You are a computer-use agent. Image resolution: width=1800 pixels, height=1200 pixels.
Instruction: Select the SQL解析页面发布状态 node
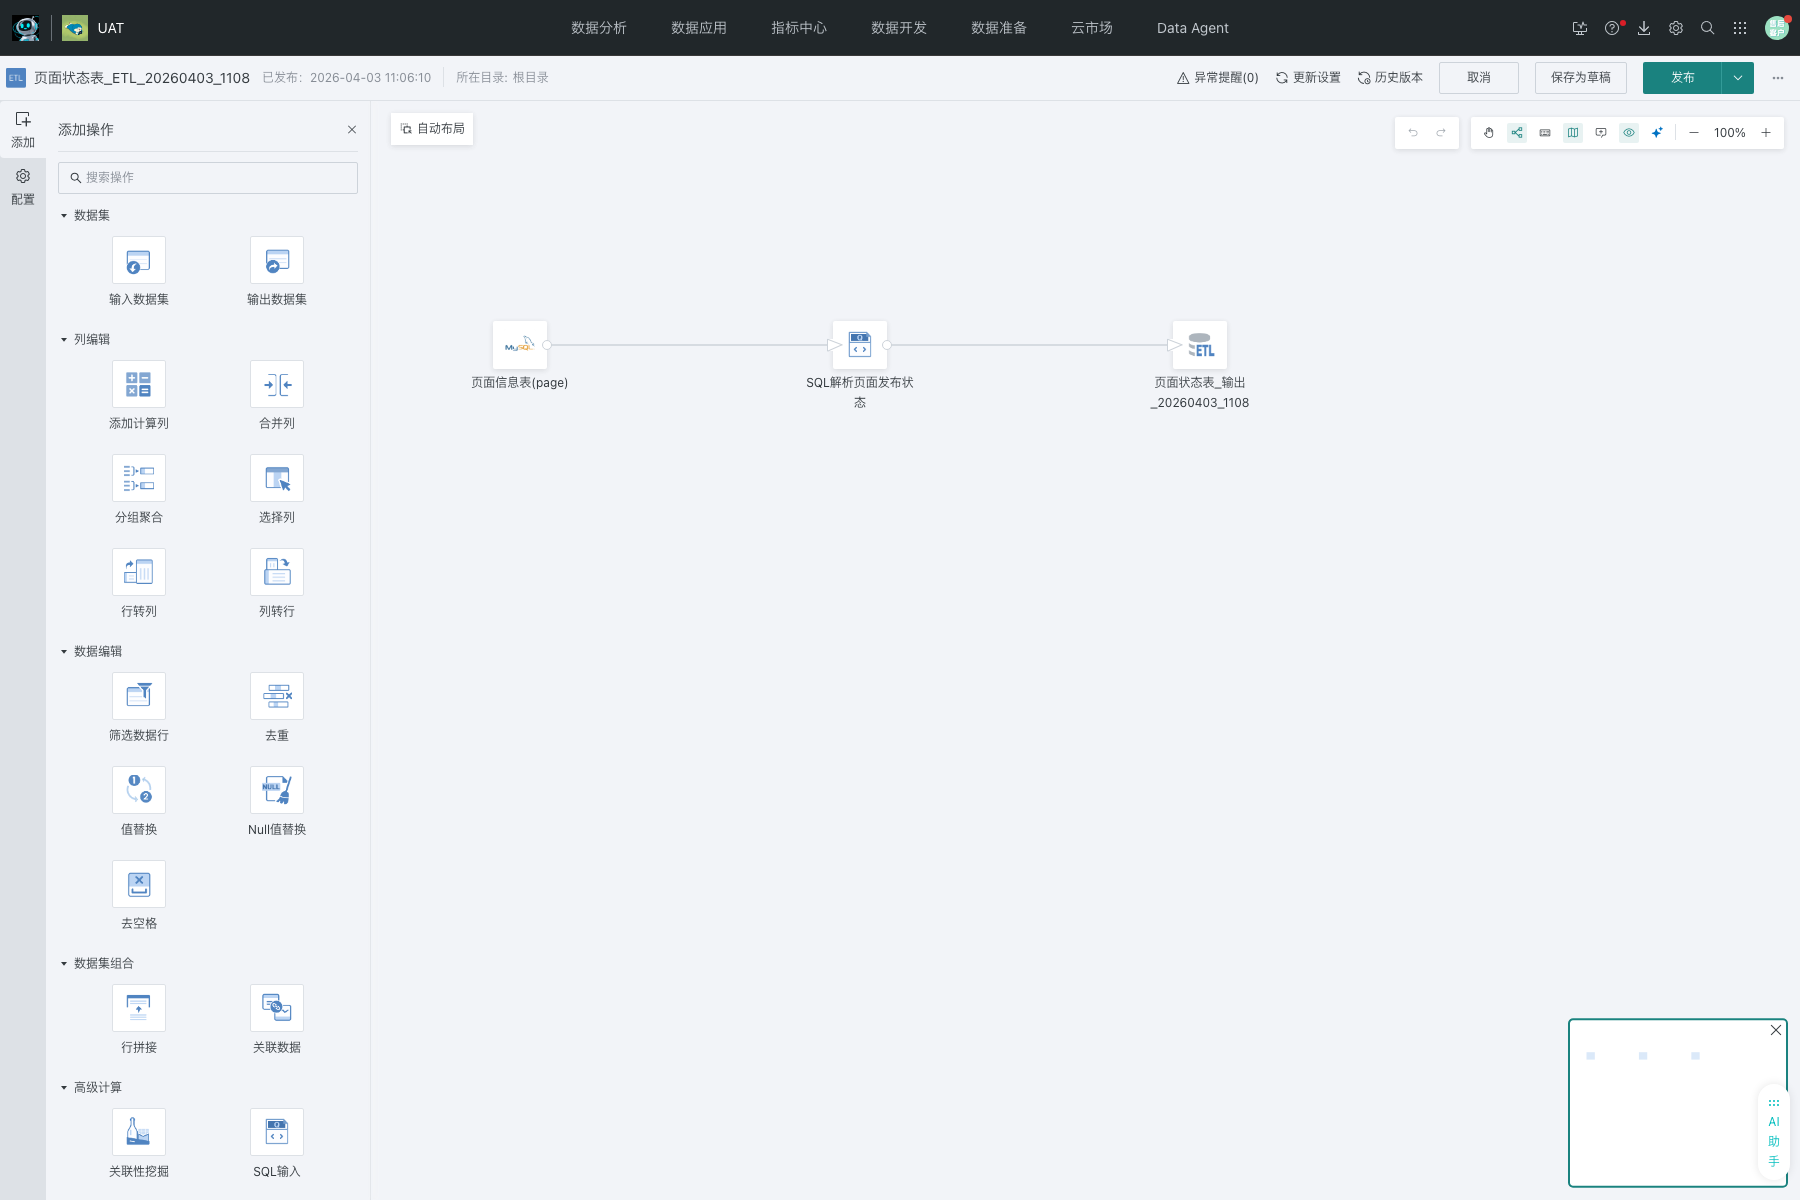(x=860, y=346)
